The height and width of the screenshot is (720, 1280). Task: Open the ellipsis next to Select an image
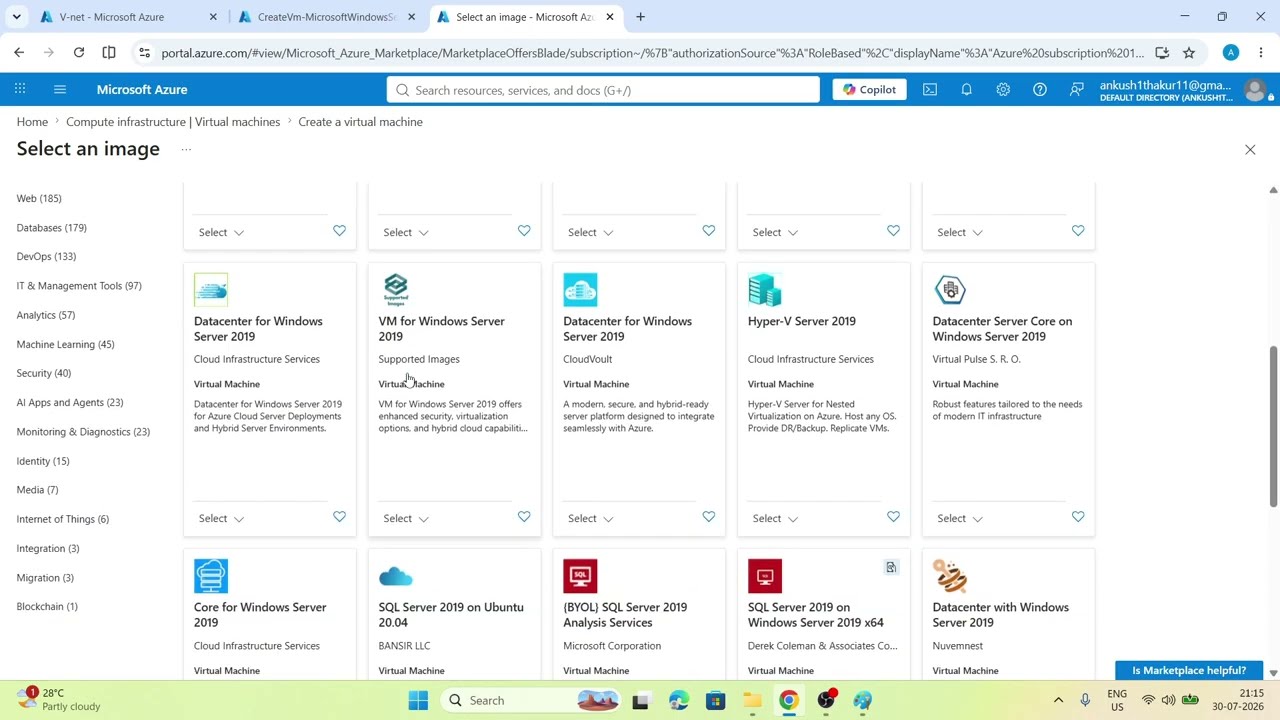coord(186,149)
